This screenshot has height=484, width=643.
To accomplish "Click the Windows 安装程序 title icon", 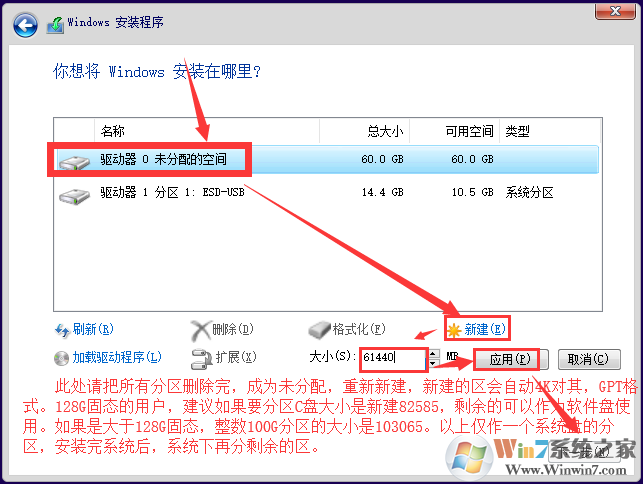I will pos(58,22).
